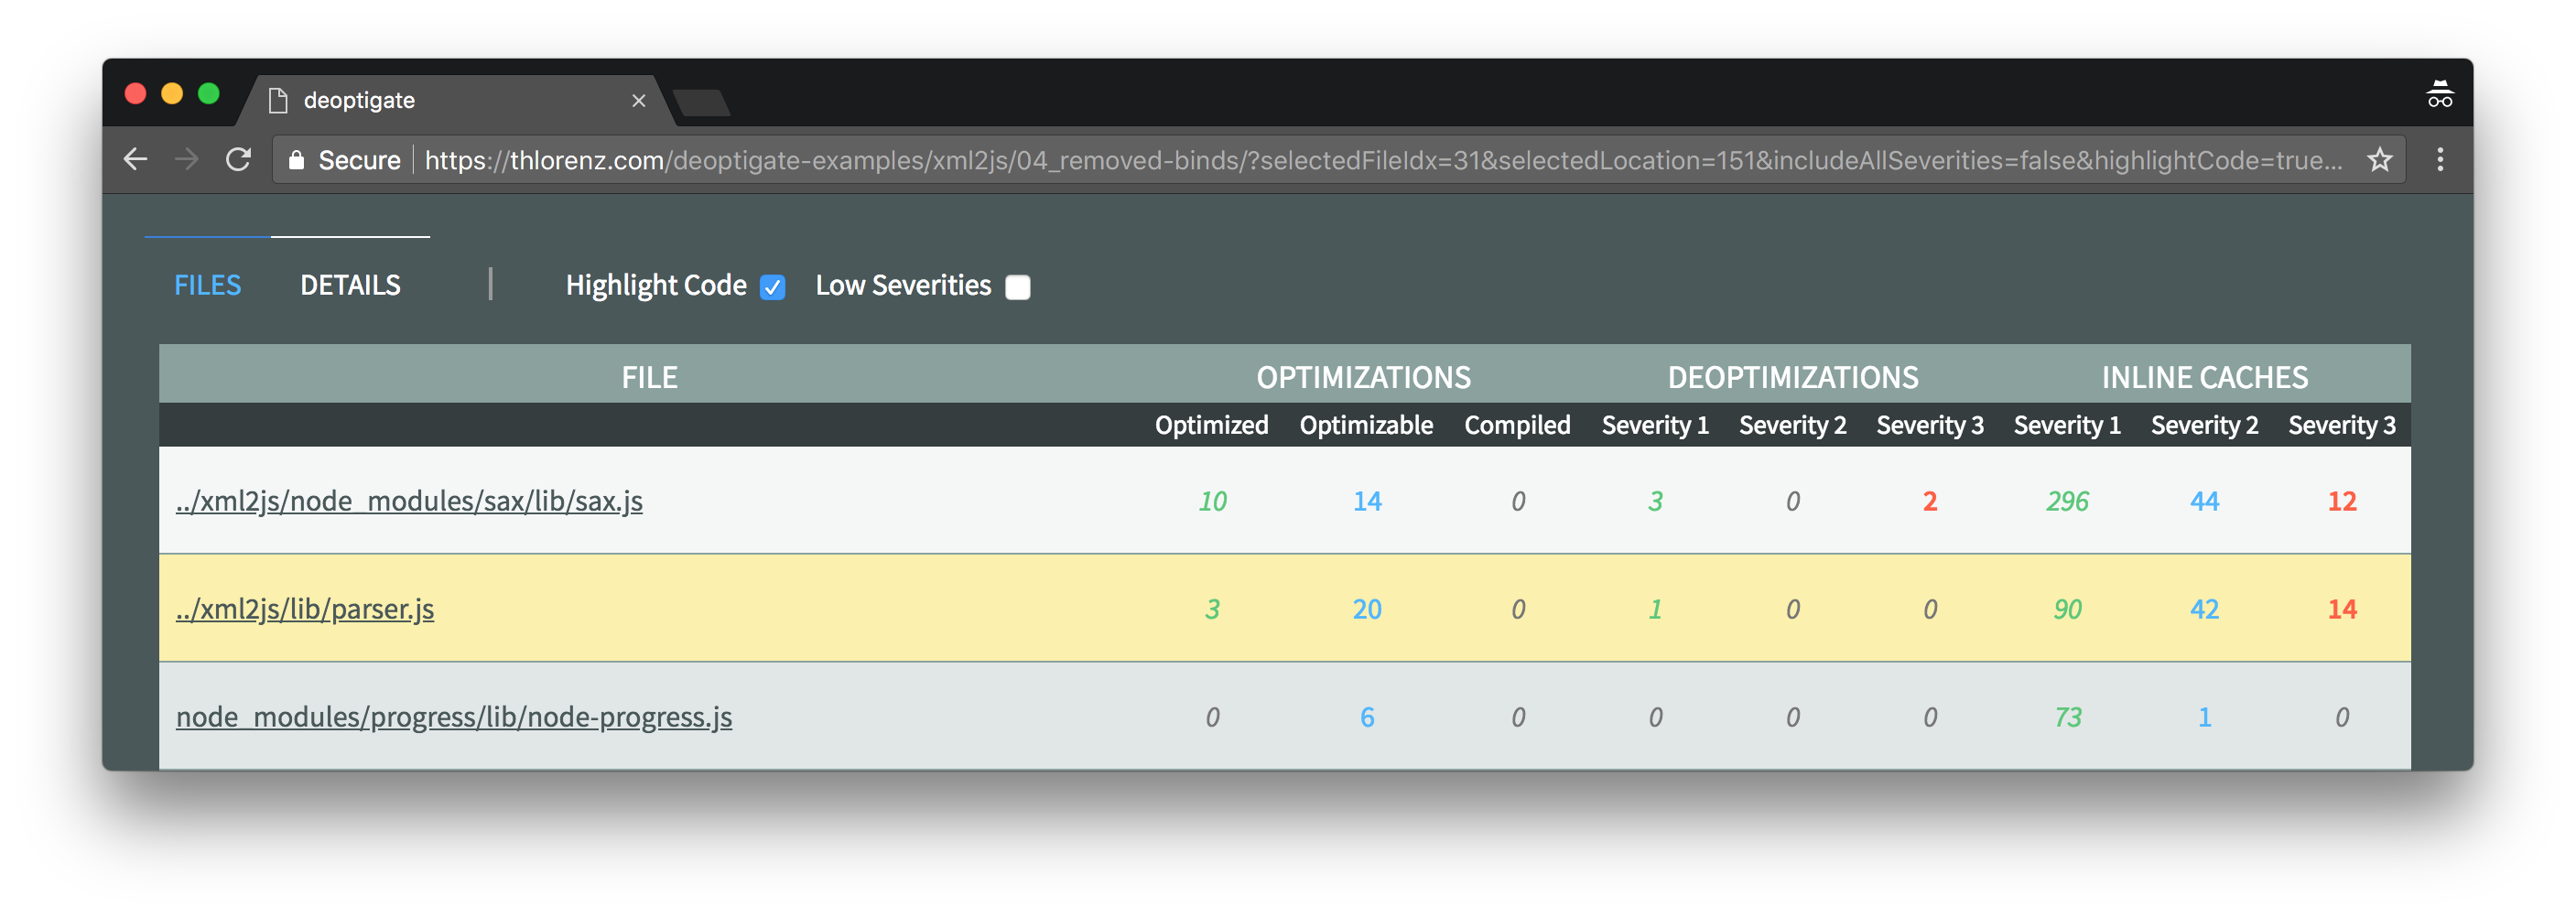
Task: Click the Compiled column subheader
Action: (x=1517, y=424)
